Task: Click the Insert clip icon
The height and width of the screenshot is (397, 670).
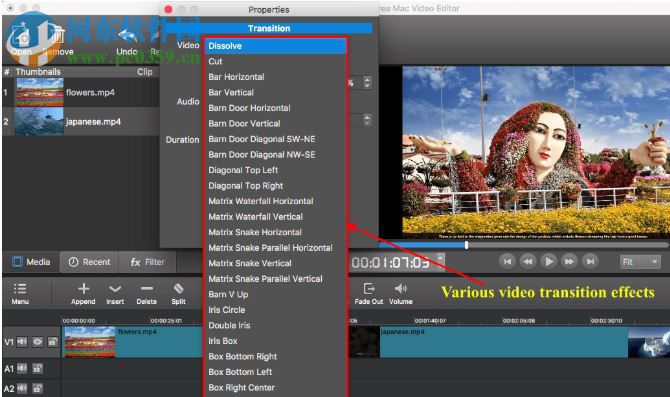Action: [x=115, y=294]
